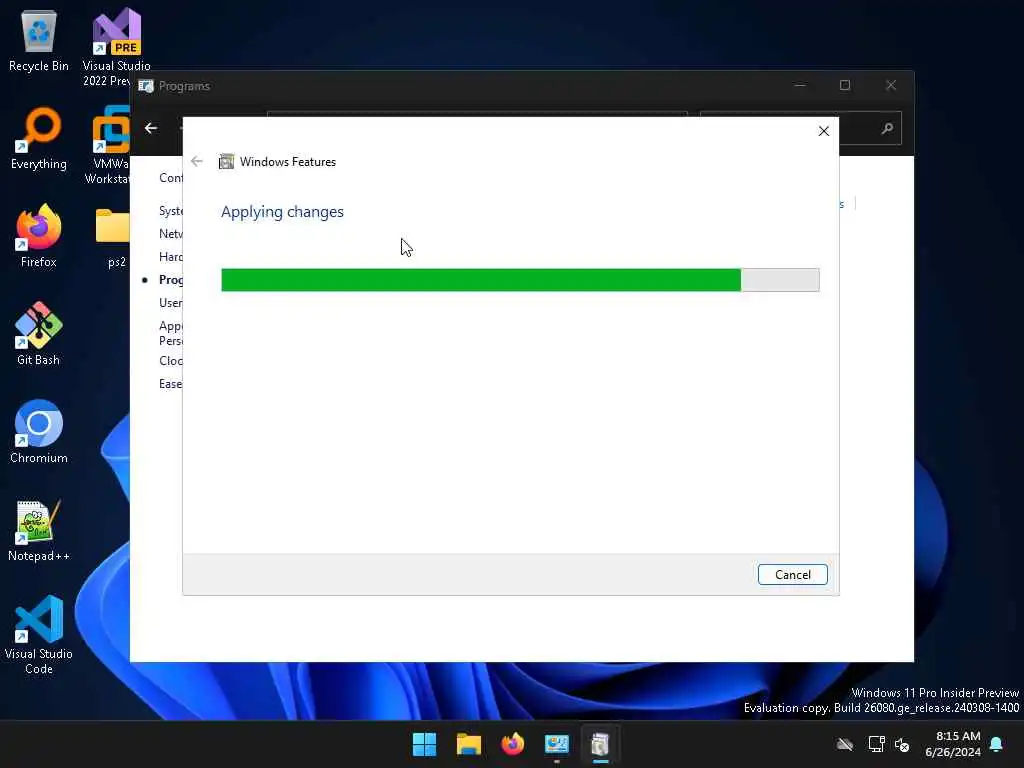Open the clock and date flyout
Image resolution: width=1024 pixels, height=768 pixels.
[953, 744]
